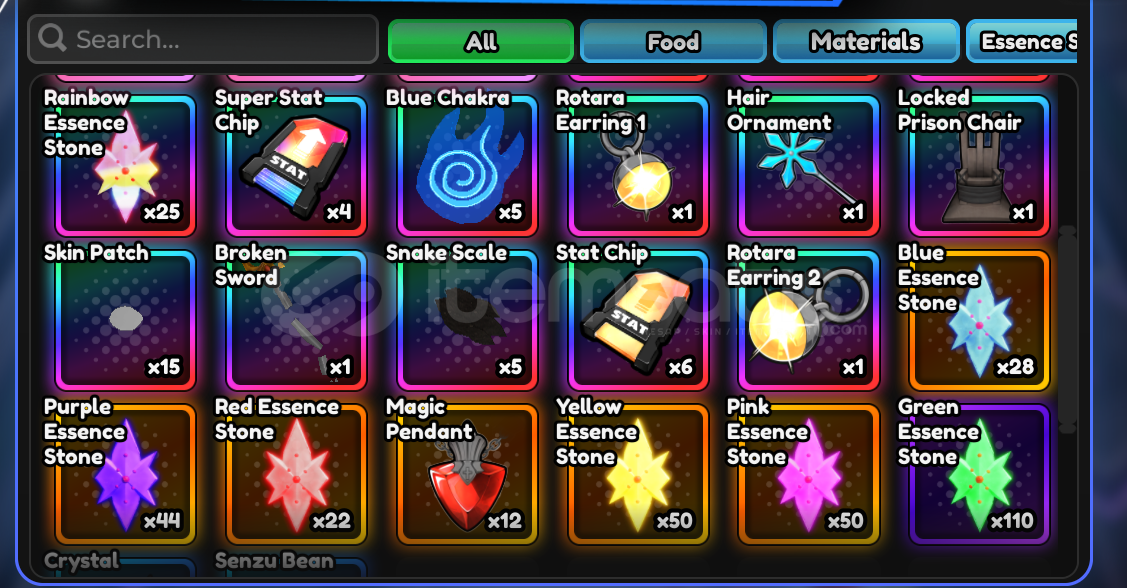1127x588 pixels.
Task: Select Rotara Earring 1
Action: [638, 165]
